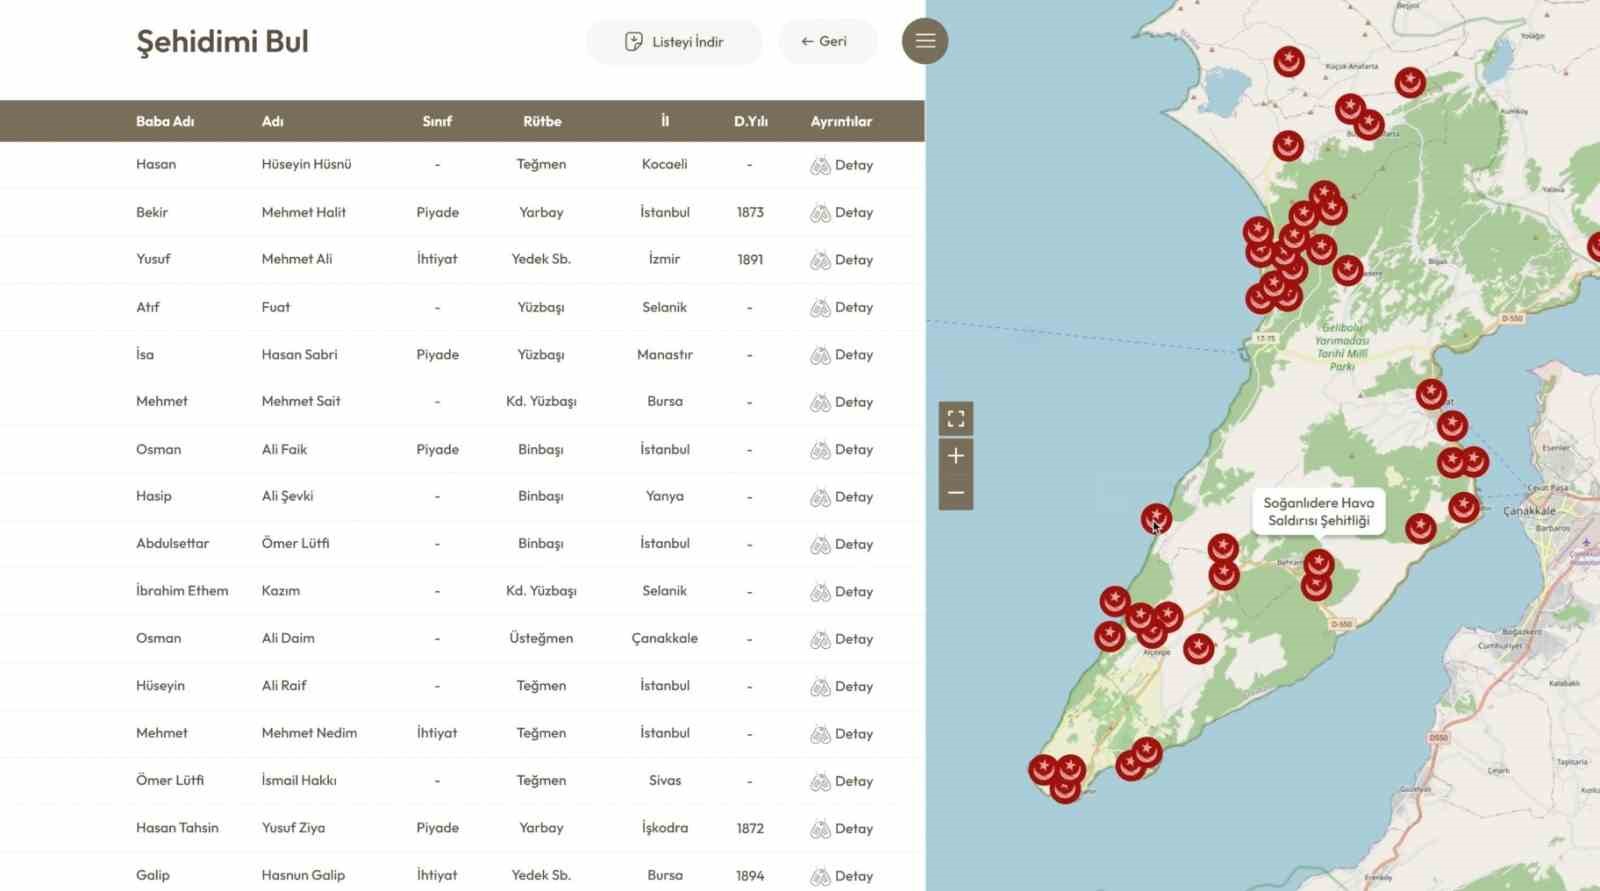Open Detay for Fuat from Selanik
This screenshot has height=891, width=1600.
(x=842, y=308)
